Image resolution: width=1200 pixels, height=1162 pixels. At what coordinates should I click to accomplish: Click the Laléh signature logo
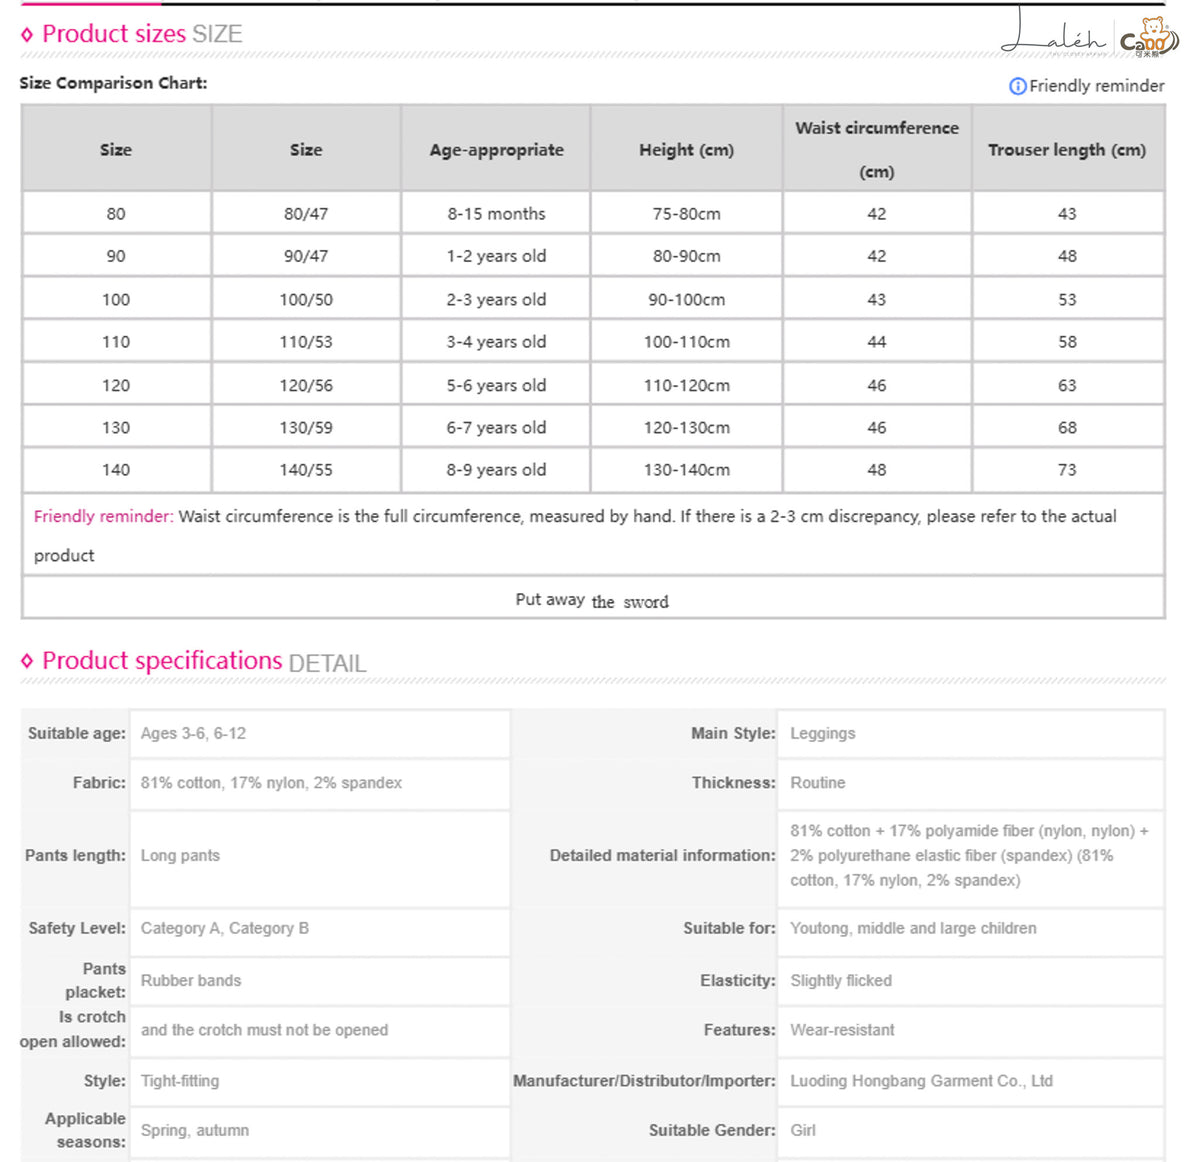1055,31
